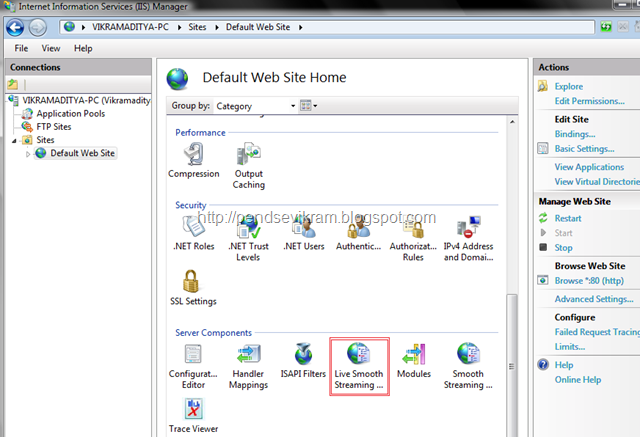
Task: Open Limits link
Action: [x=569, y=347]
